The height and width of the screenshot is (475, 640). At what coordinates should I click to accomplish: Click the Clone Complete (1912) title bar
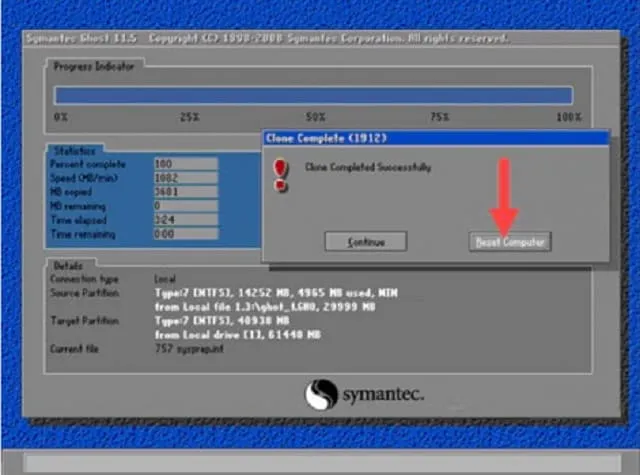pos(436,138)
